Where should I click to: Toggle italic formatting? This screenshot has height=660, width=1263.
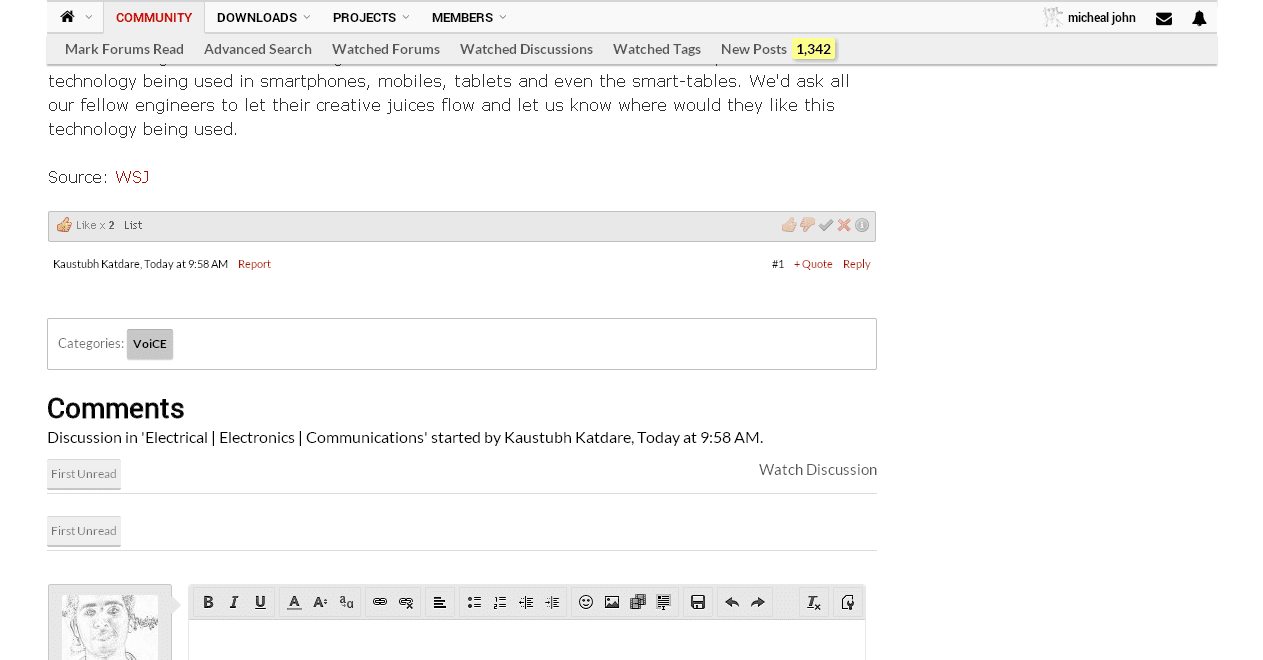pyautogui.click(x=234, y=602)
